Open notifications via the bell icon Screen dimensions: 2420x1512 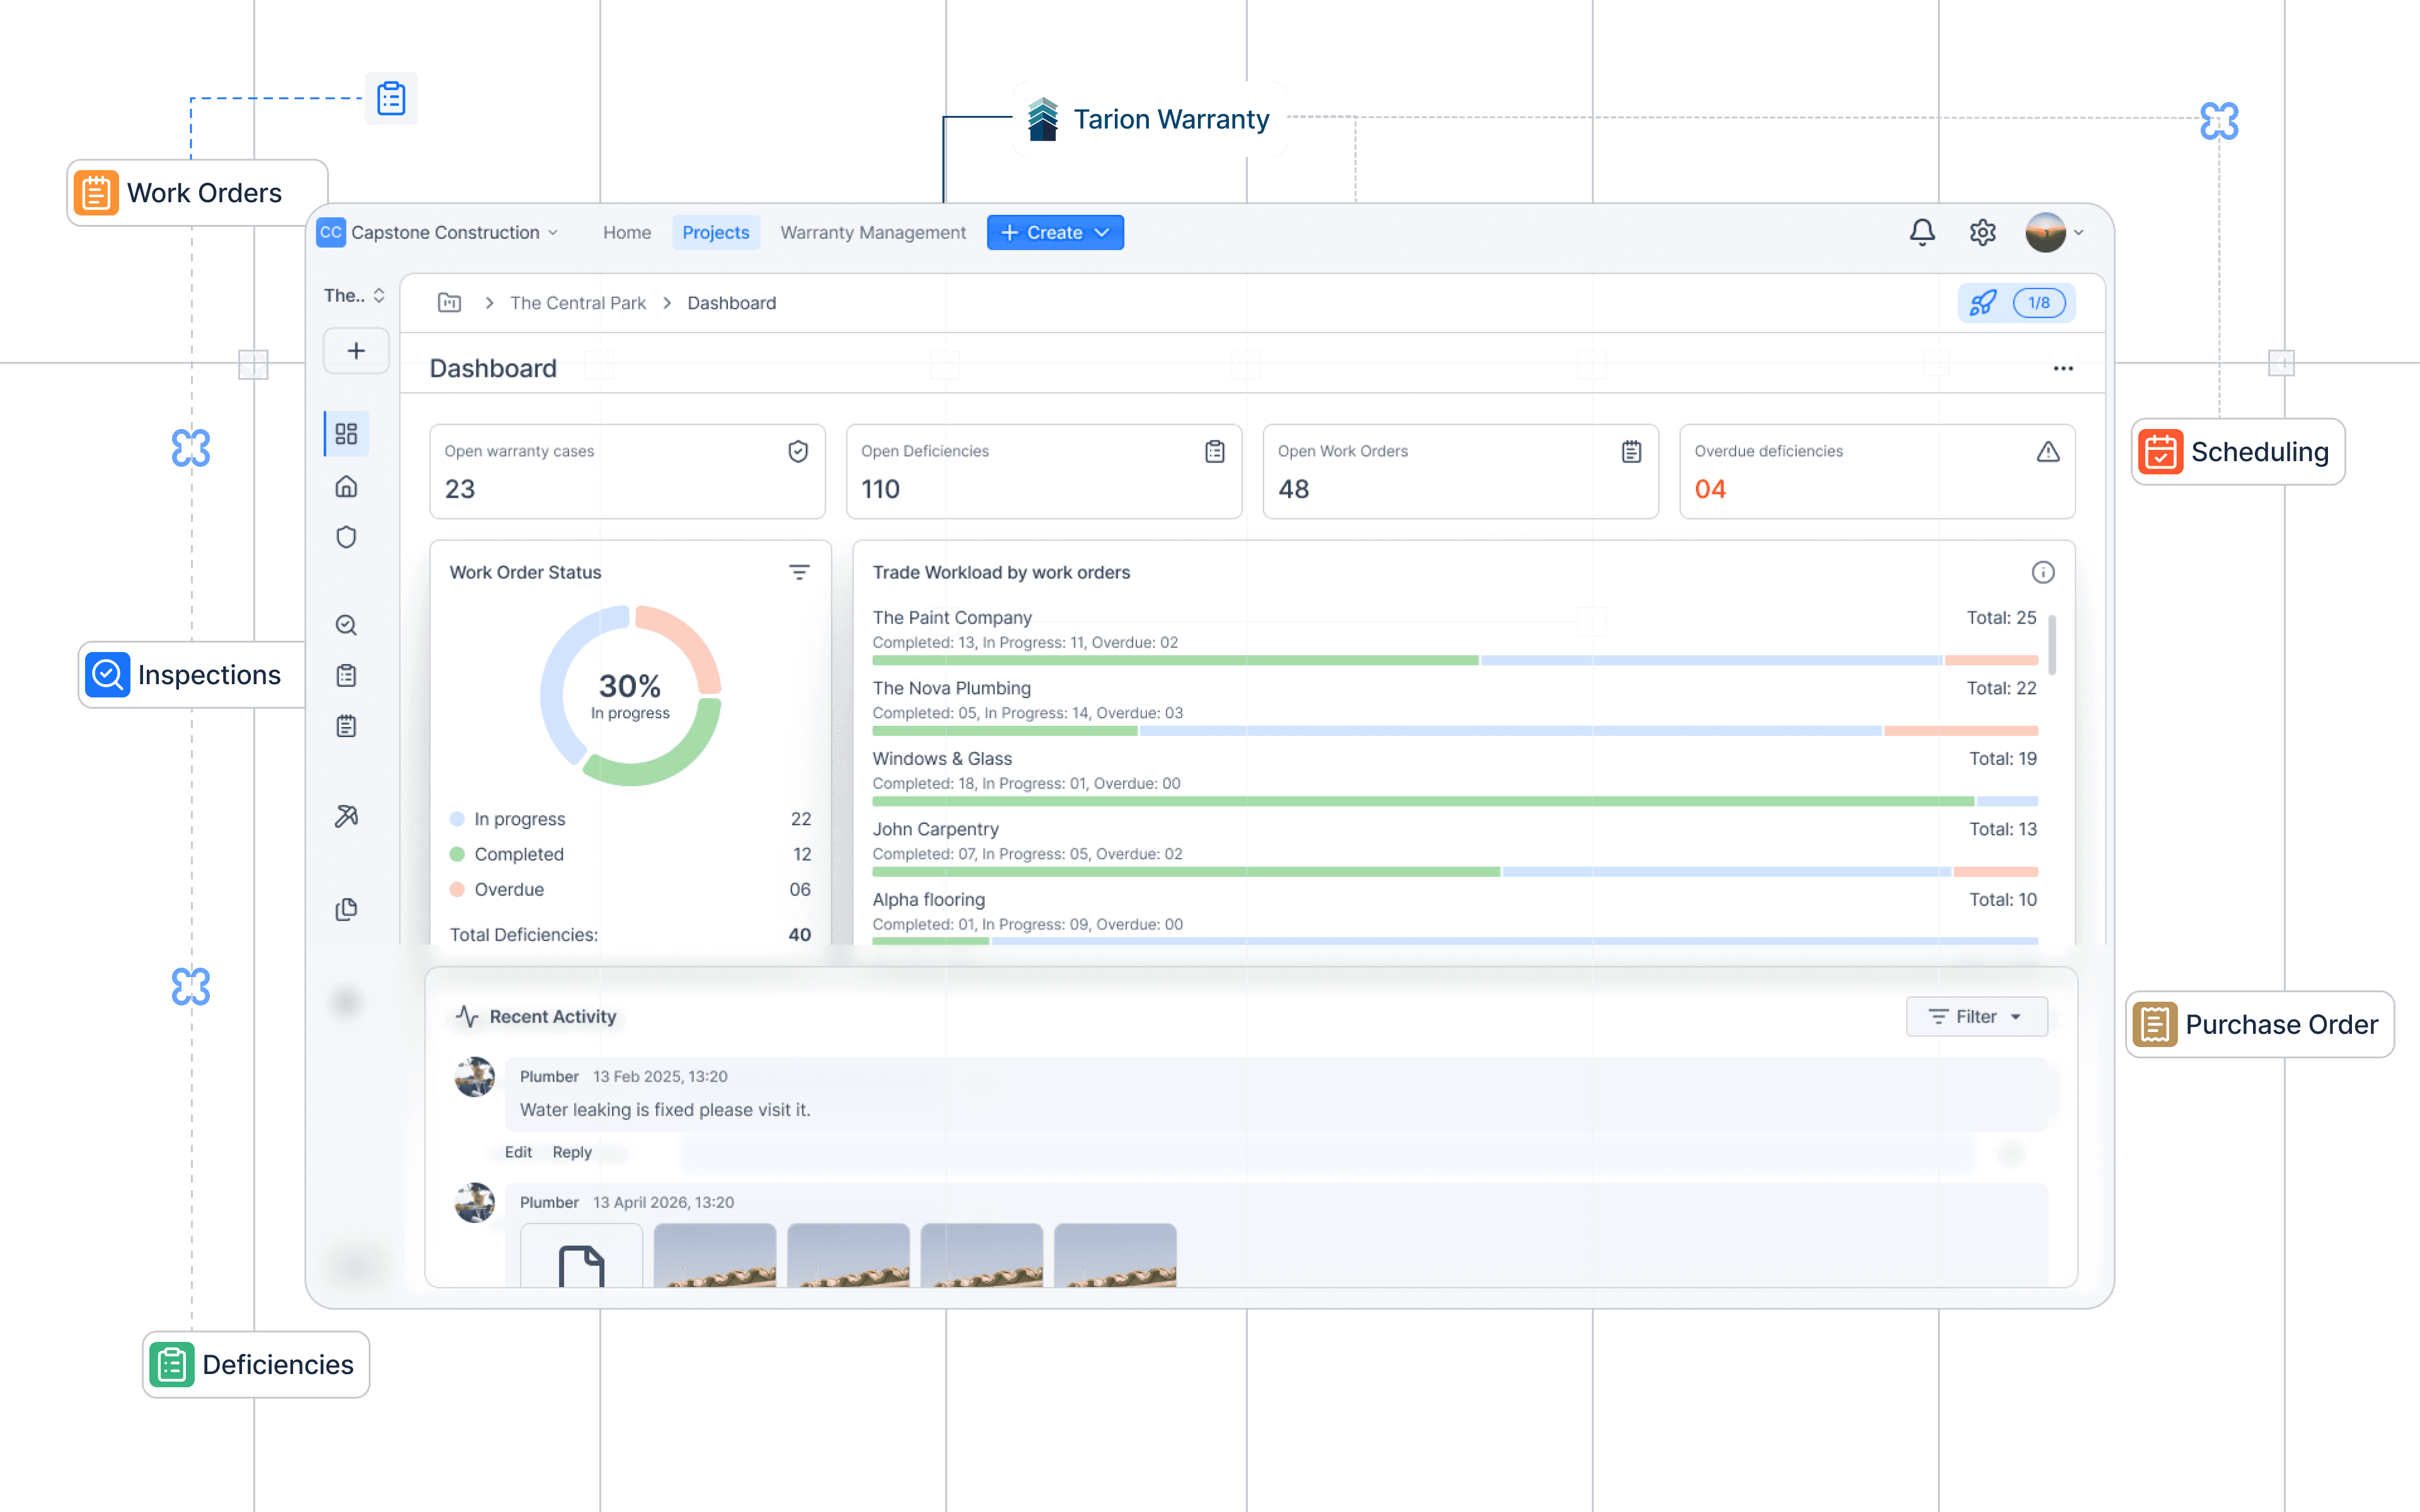coord(1921,232)
